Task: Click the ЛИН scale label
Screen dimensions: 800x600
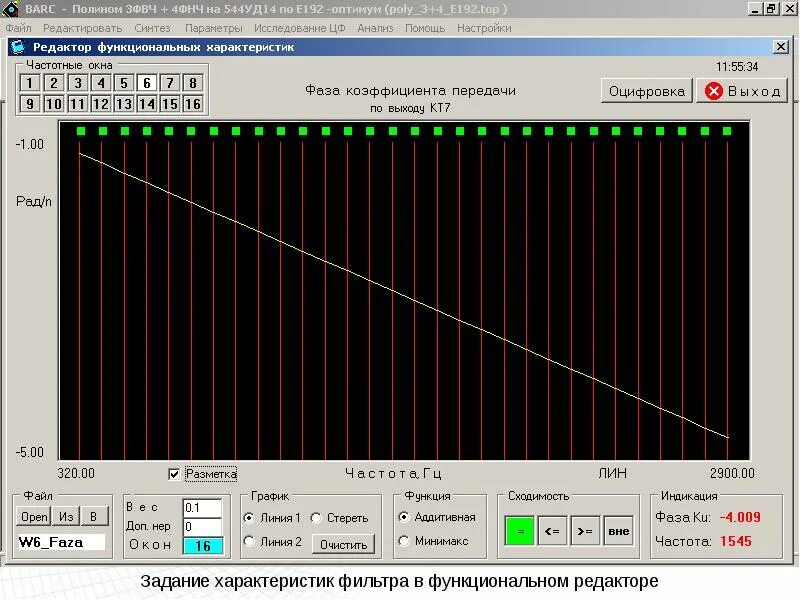Action: pos(612,473)
